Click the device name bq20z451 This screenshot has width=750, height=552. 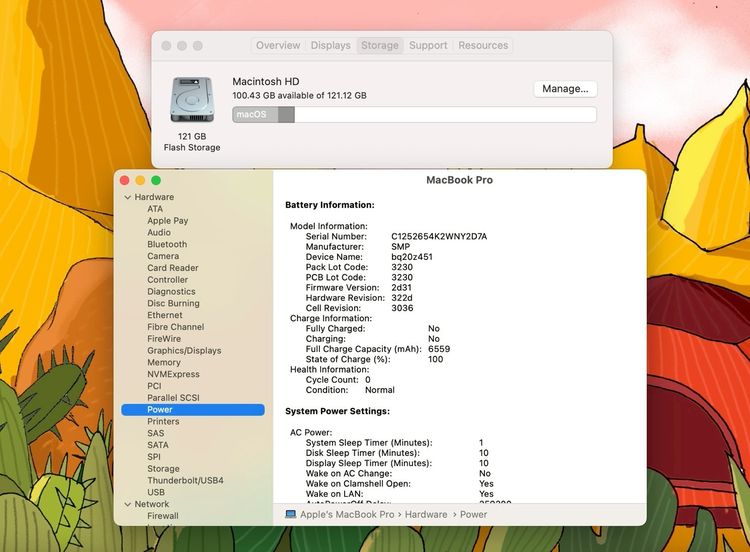(412, 257)
